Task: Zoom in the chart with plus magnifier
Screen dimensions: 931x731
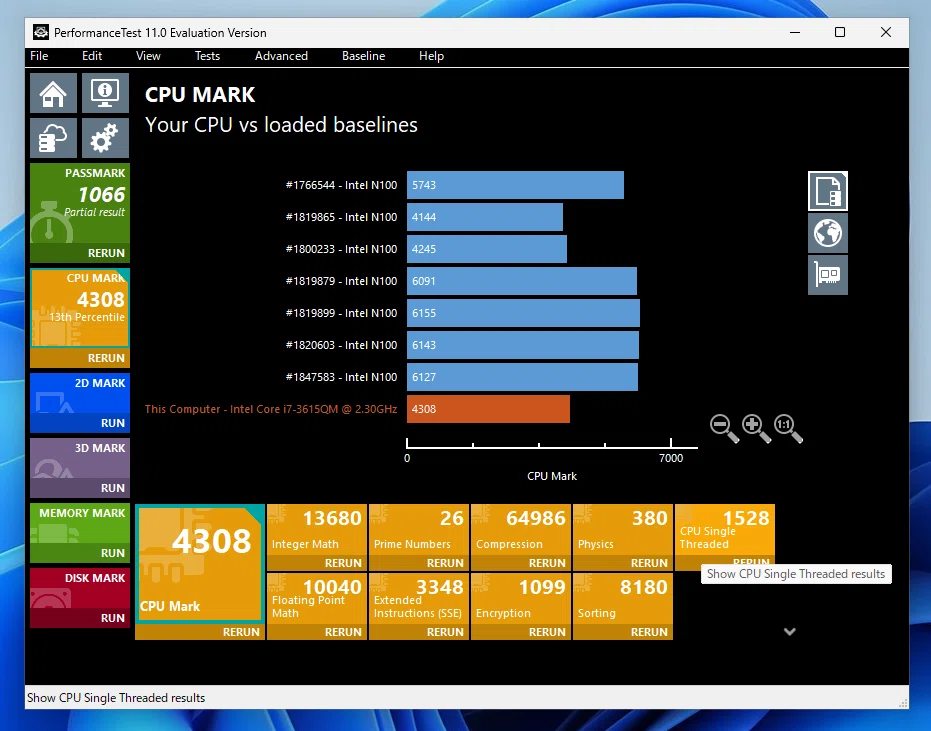Action: click(x=756, y=428)
